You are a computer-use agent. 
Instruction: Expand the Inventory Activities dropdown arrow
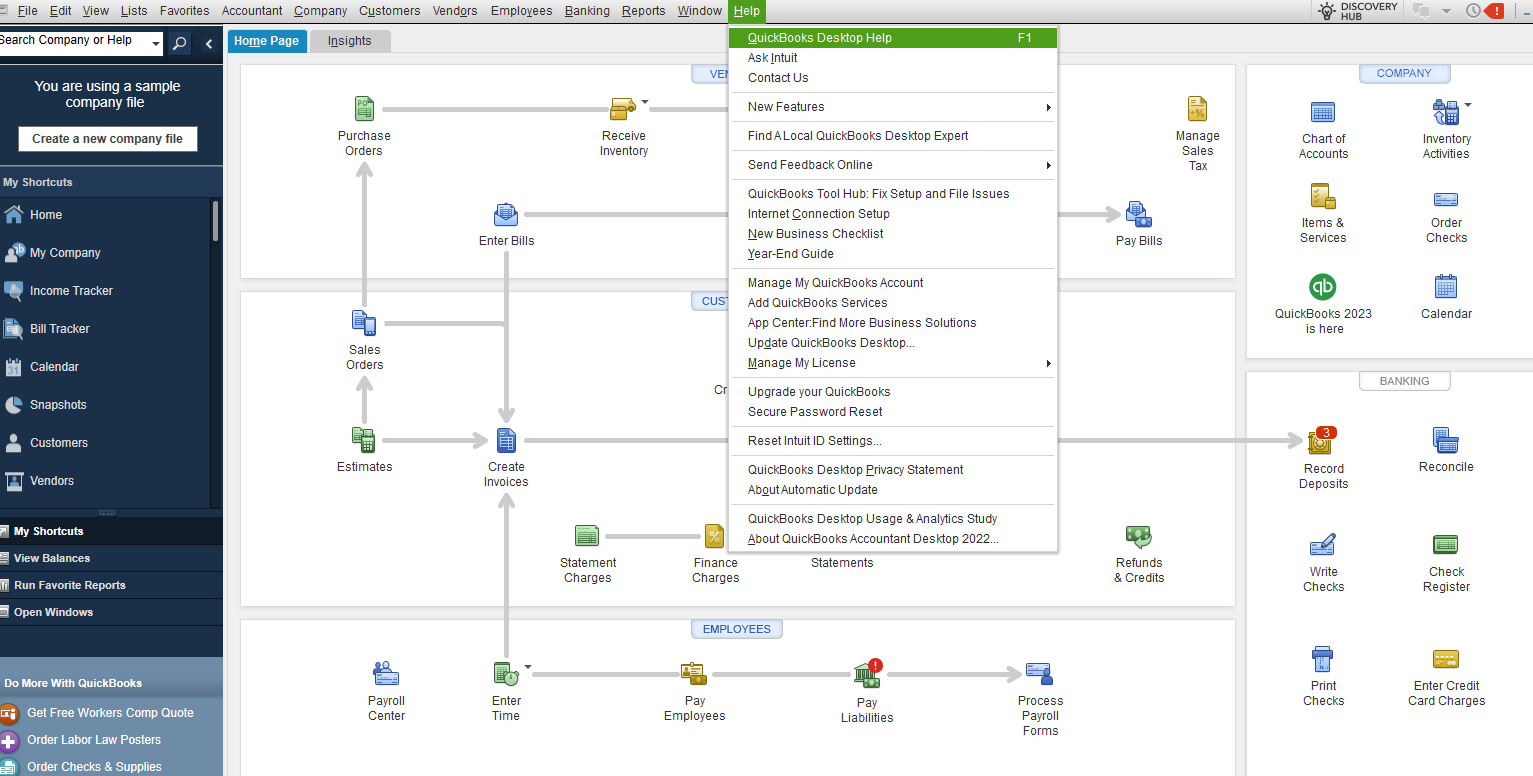click(1467, 105)
